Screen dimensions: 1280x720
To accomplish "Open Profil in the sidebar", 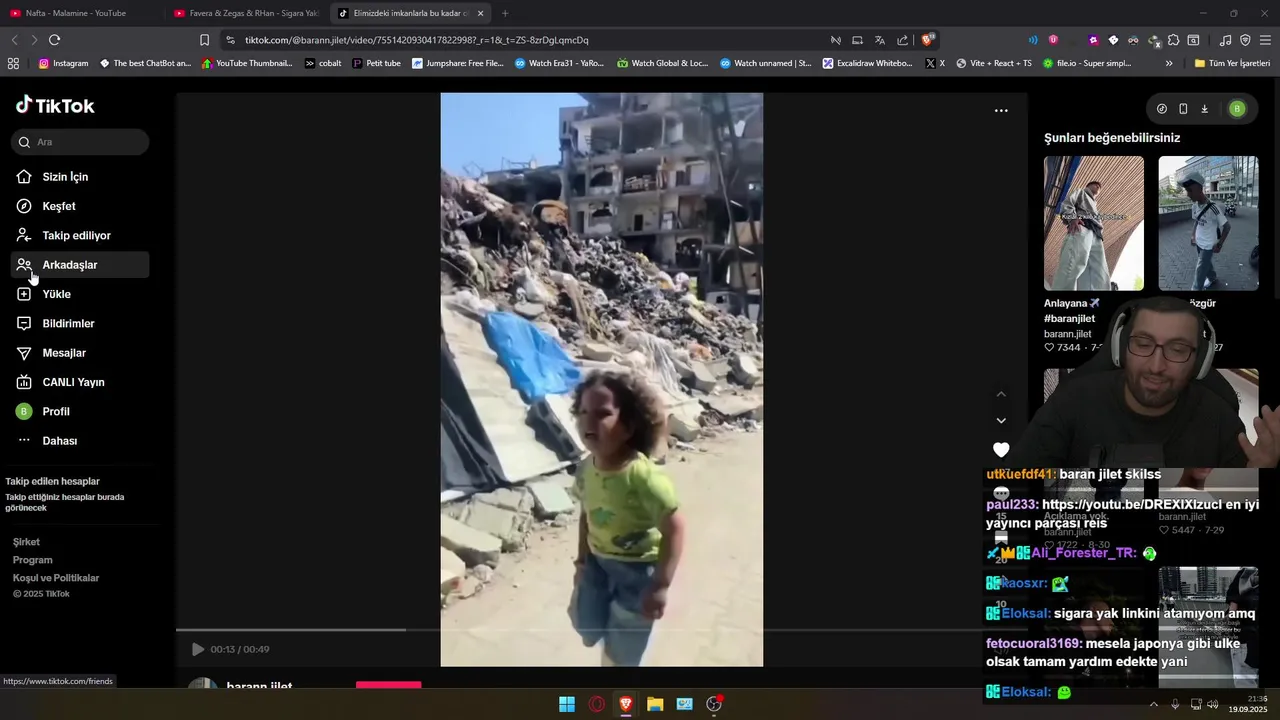I will coord(80,411).
